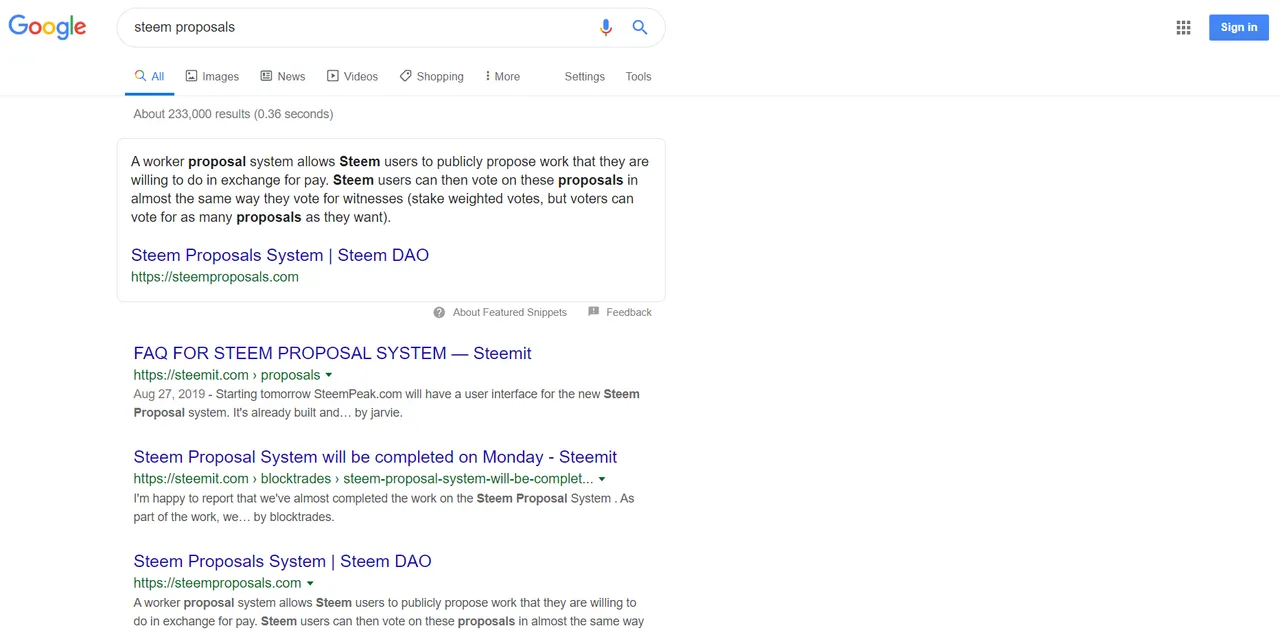Click 'About 233,000 results' stats text
Viewport: 1280px width, 631px height.
pos(233,114)
